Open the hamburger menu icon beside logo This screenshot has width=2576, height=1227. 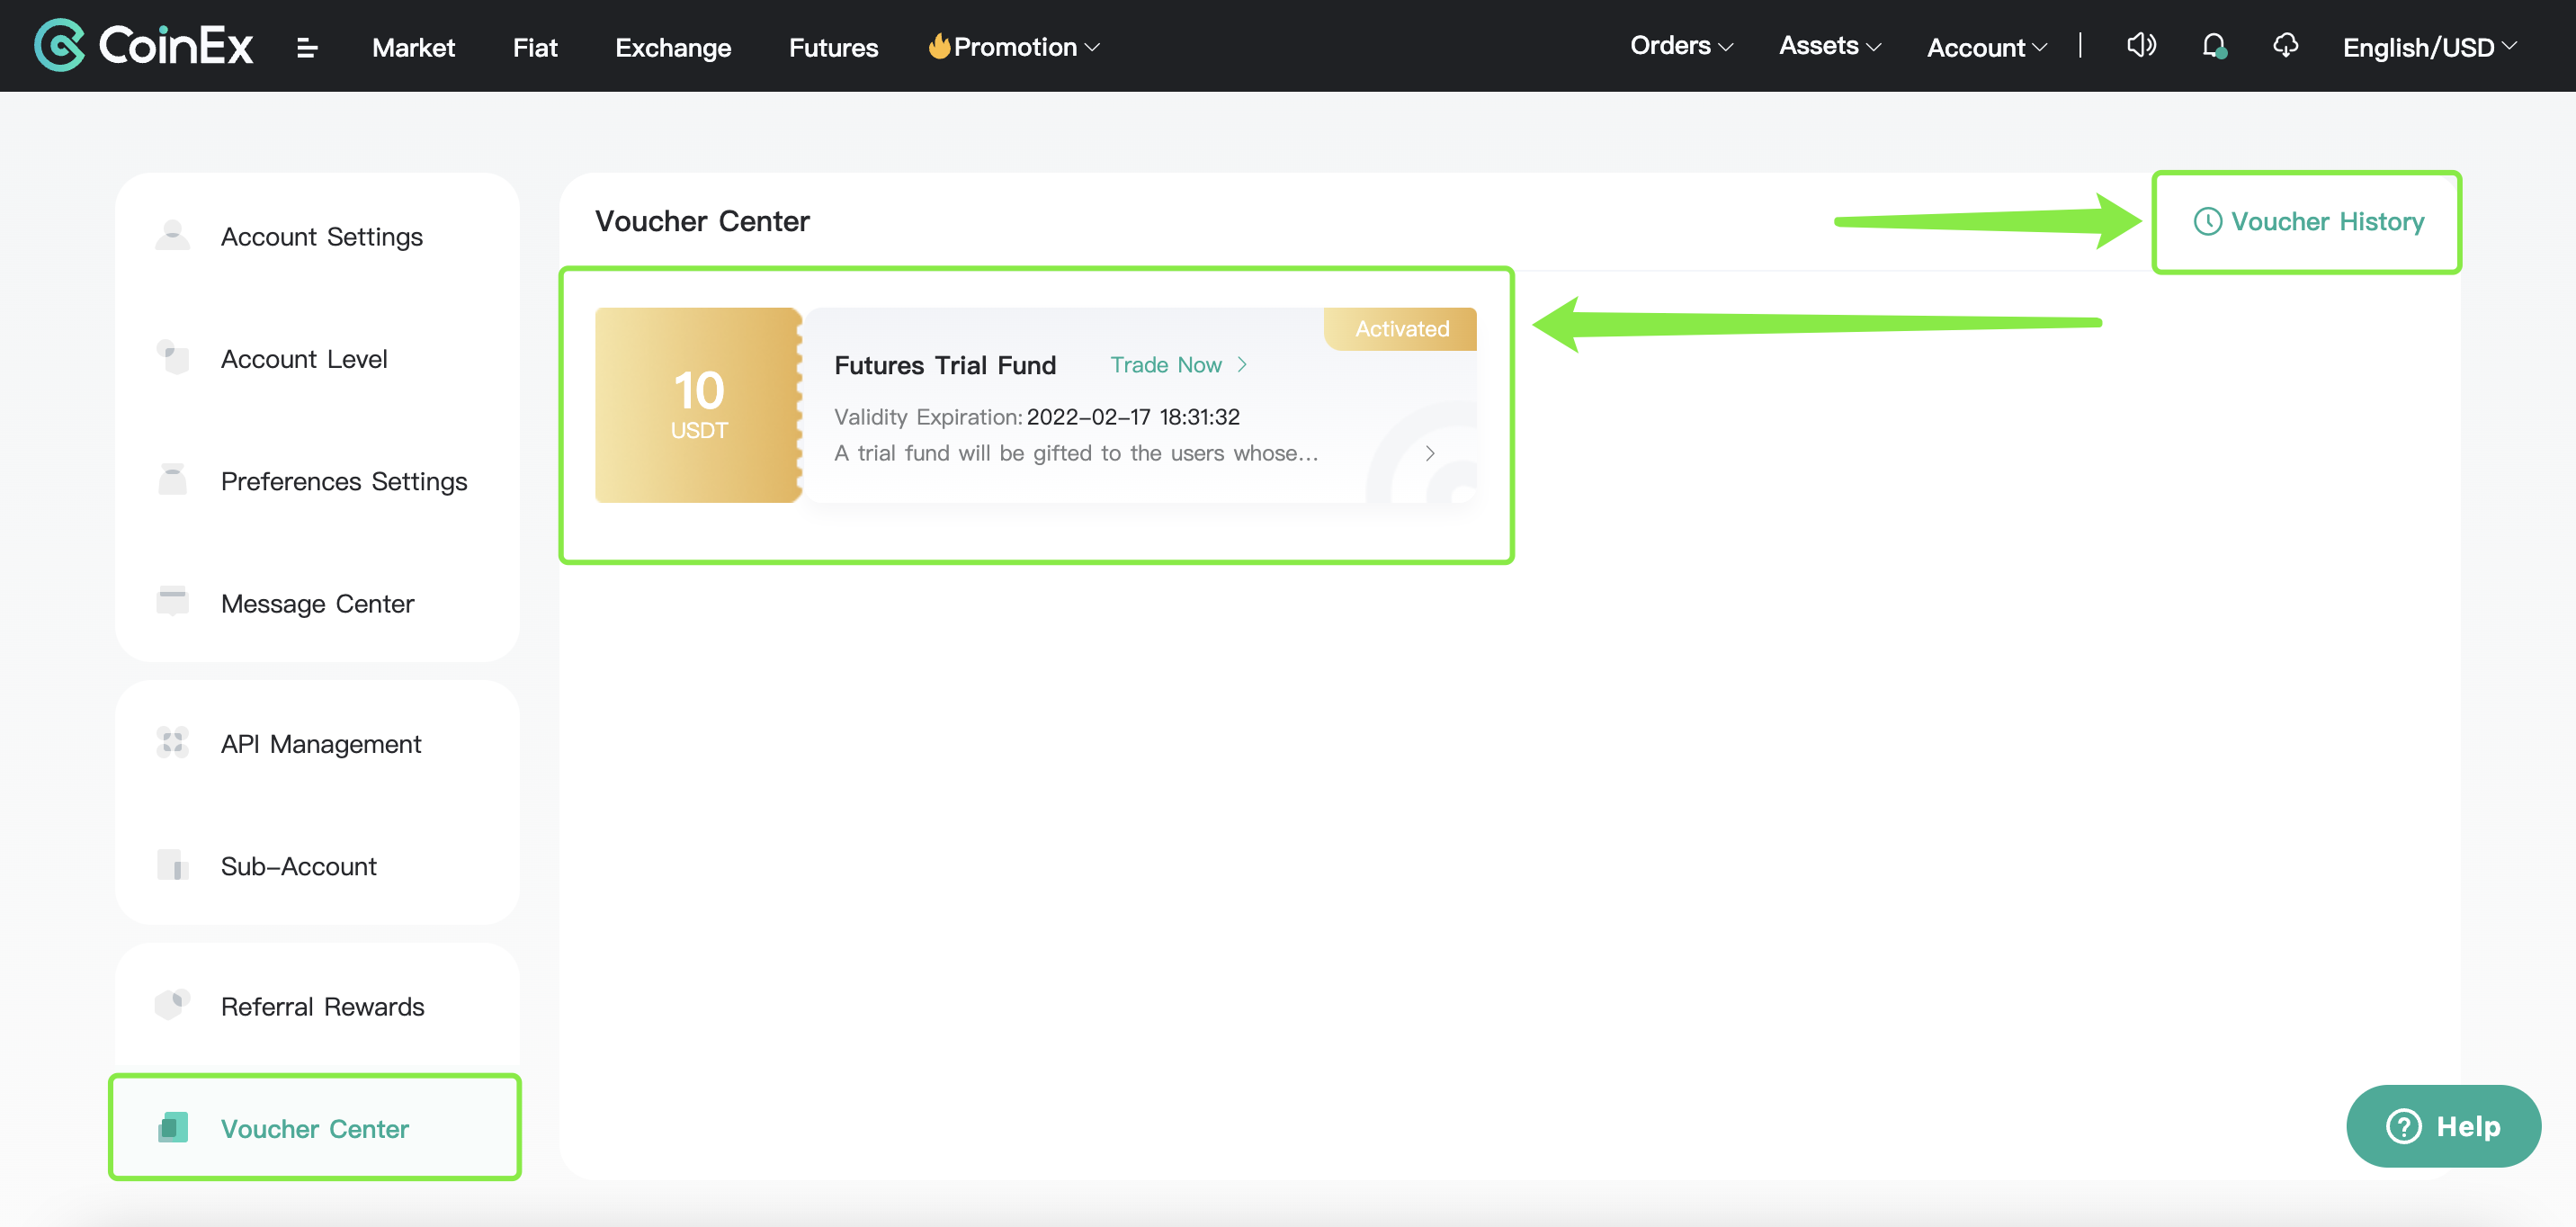click(307, 47)
